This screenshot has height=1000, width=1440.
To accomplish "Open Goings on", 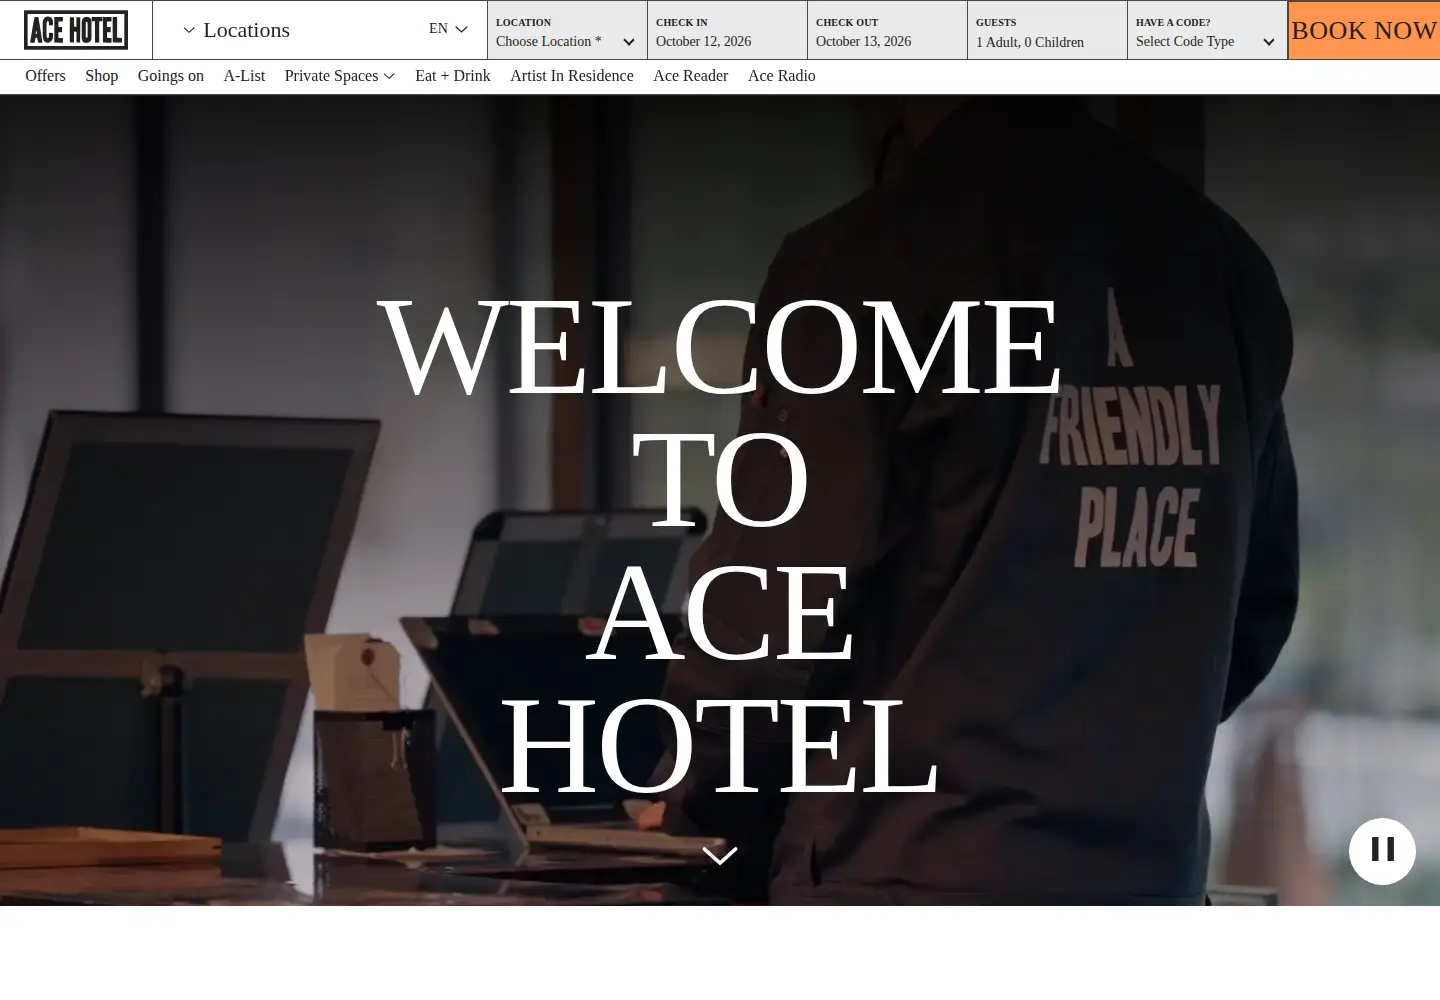I will (171, 76).
